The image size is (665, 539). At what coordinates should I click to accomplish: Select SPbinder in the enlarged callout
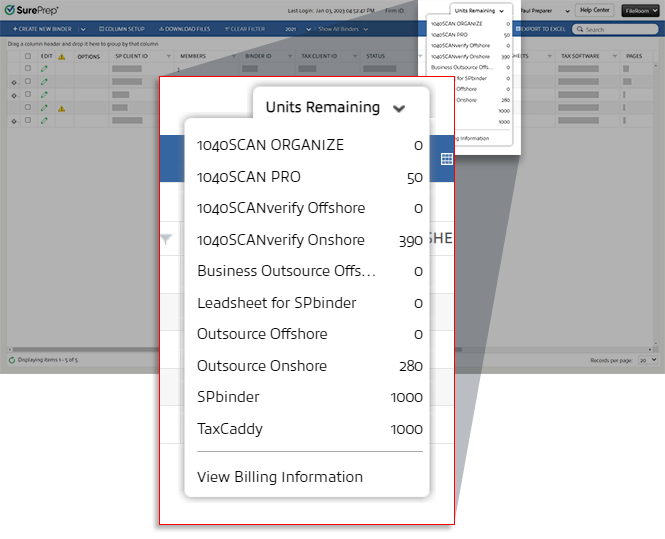[310, 397]
